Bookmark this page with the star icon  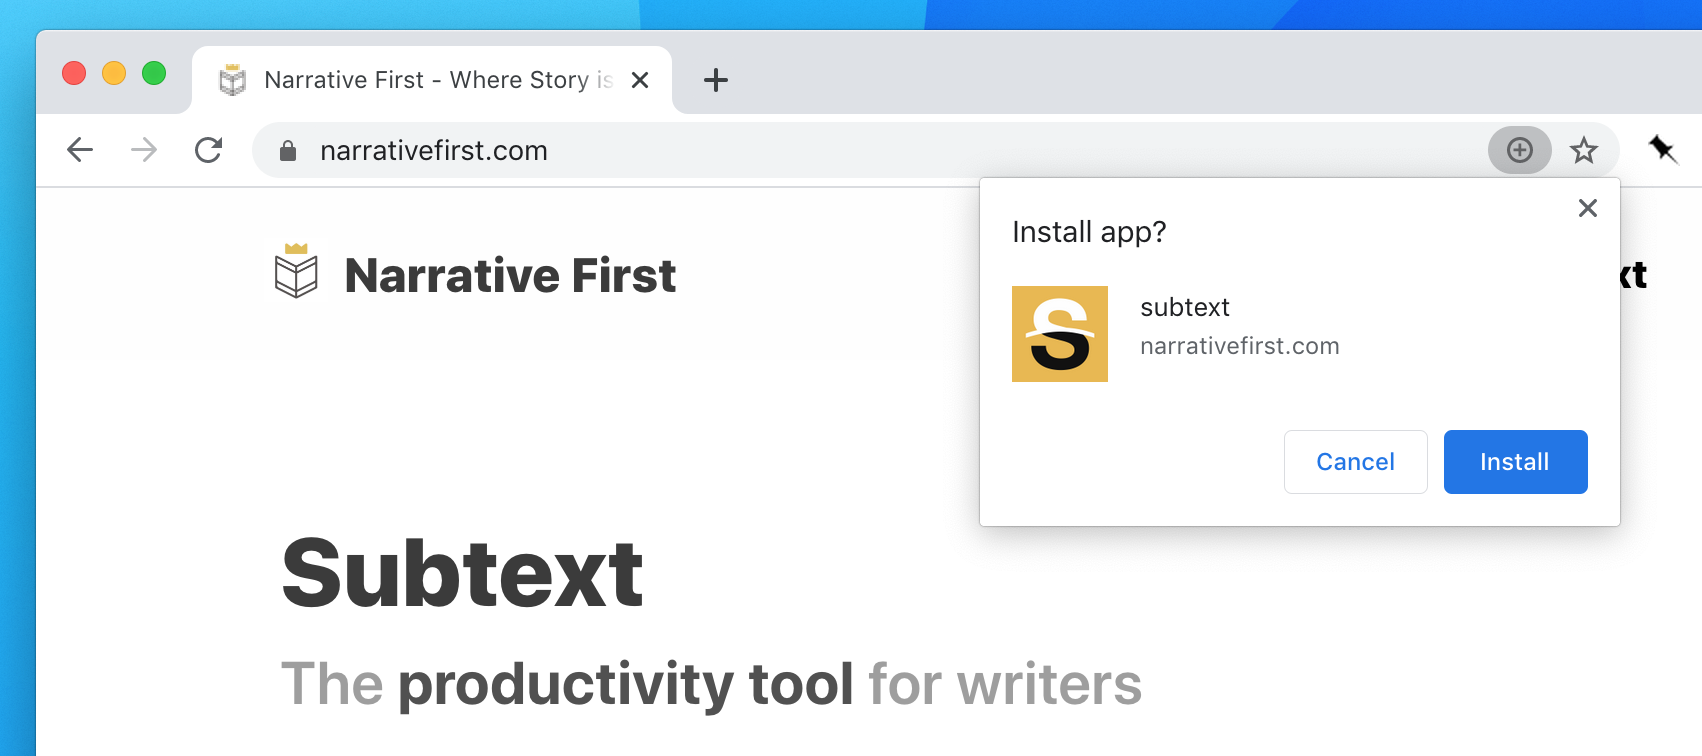coord(1584,151)
